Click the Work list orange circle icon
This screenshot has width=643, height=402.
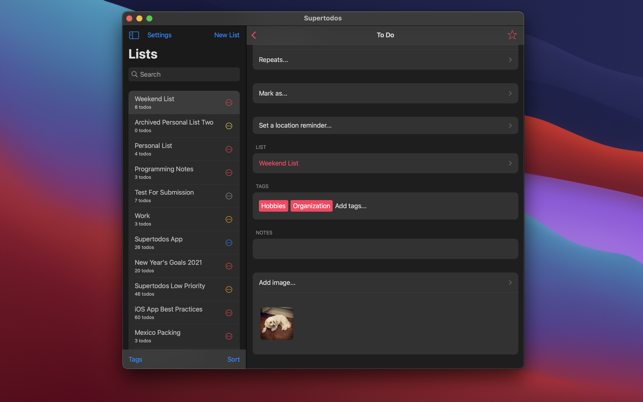click(229, 219)
